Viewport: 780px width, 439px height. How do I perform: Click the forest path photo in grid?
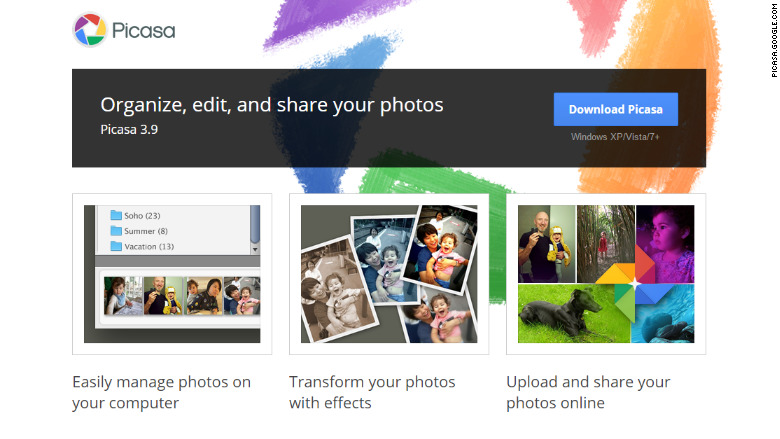605,238
